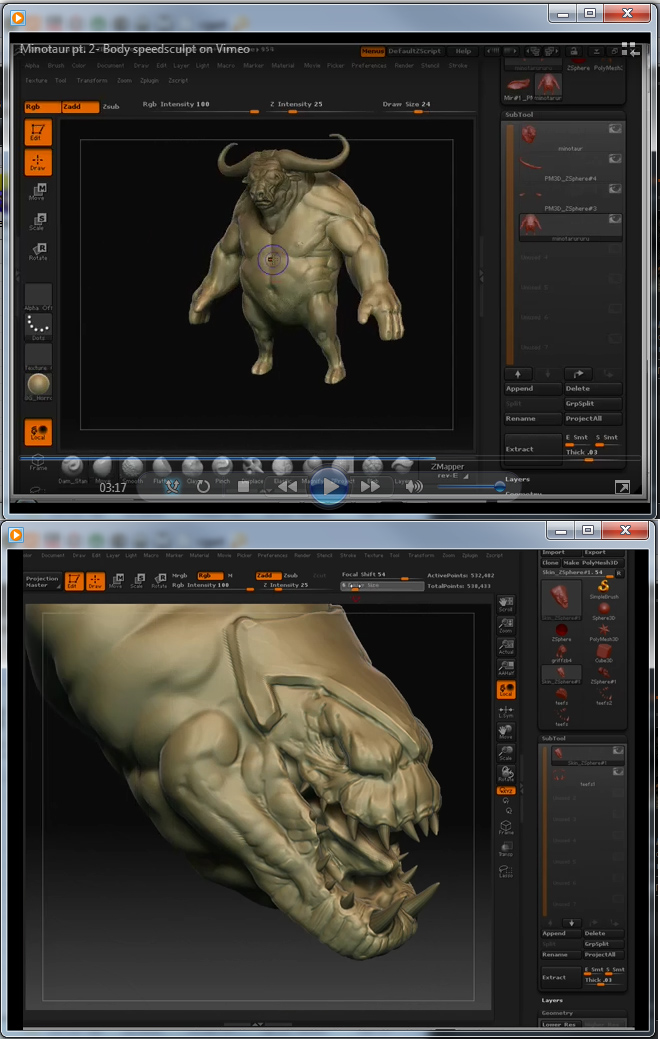Select the SimpleBrush tool in the creature-head window
Image resolution: width=660 pixels, height=1039 pixels.
point(604,588)
